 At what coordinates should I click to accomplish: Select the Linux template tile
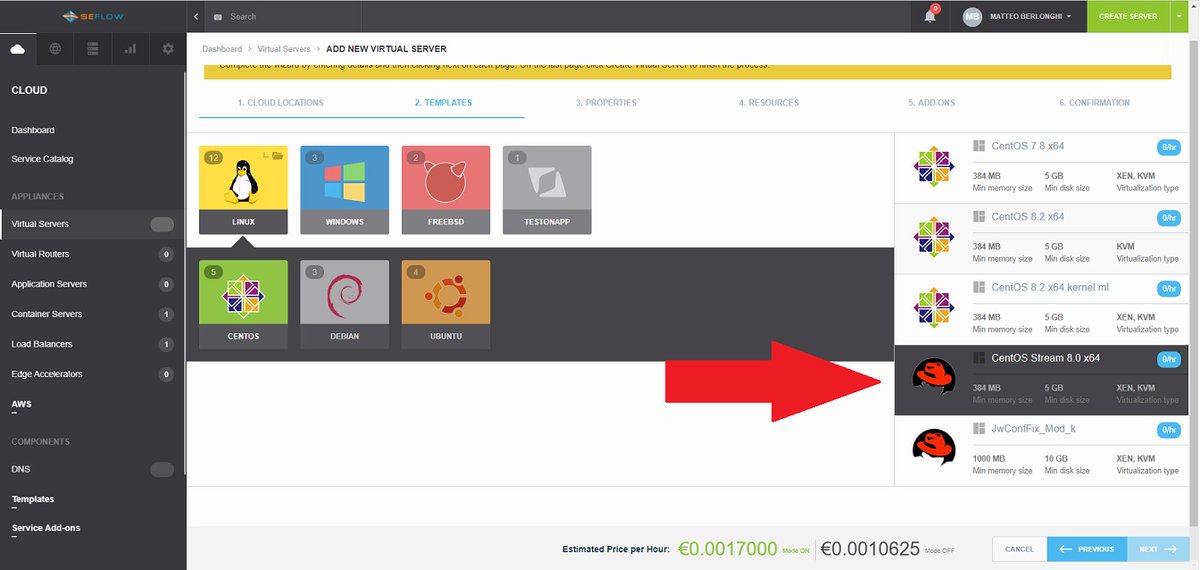(x=243, y=190)
